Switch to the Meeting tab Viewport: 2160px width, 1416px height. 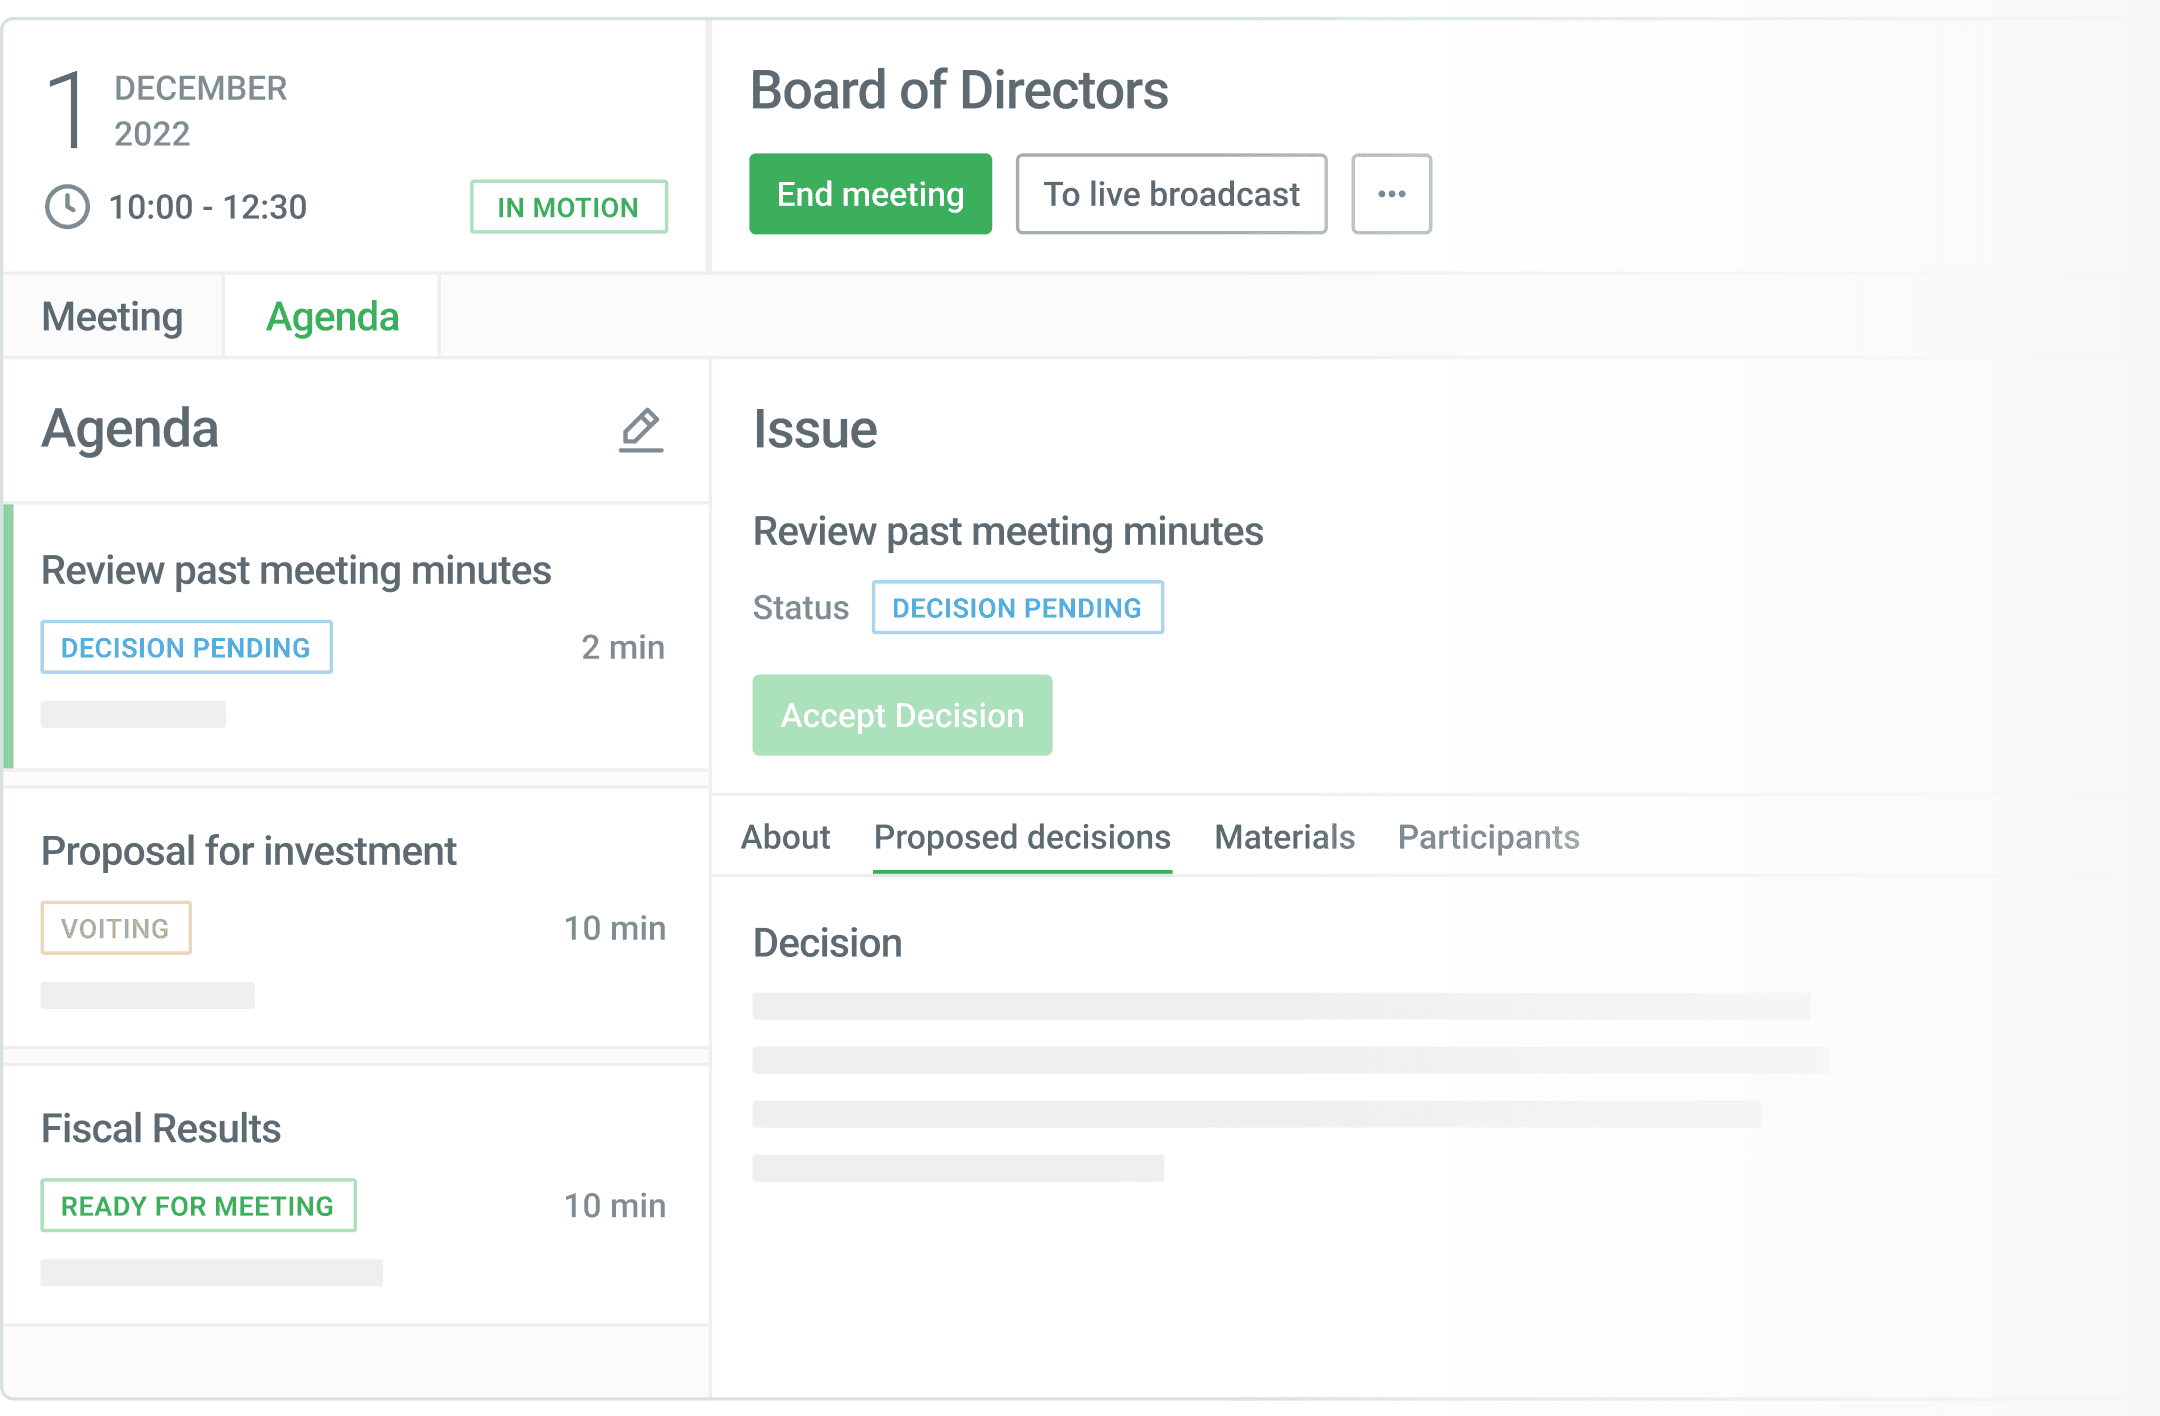point(112,317)
